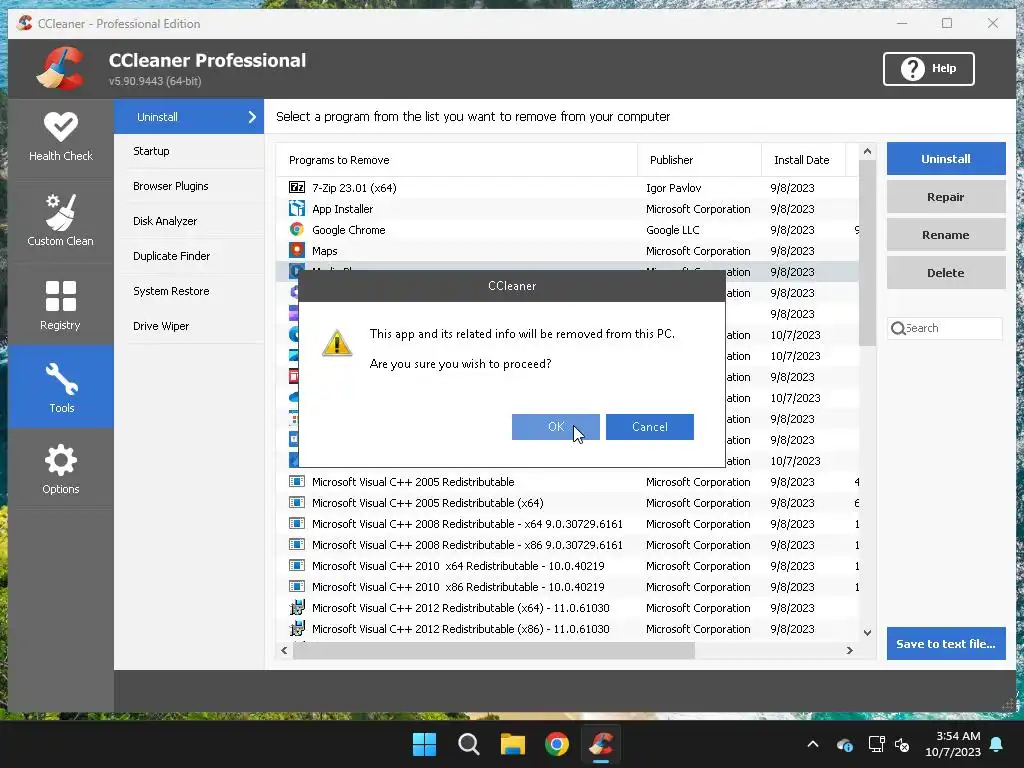Confirm removal with OK button
Screen dimensions: 1024x768
click(555, 426)
